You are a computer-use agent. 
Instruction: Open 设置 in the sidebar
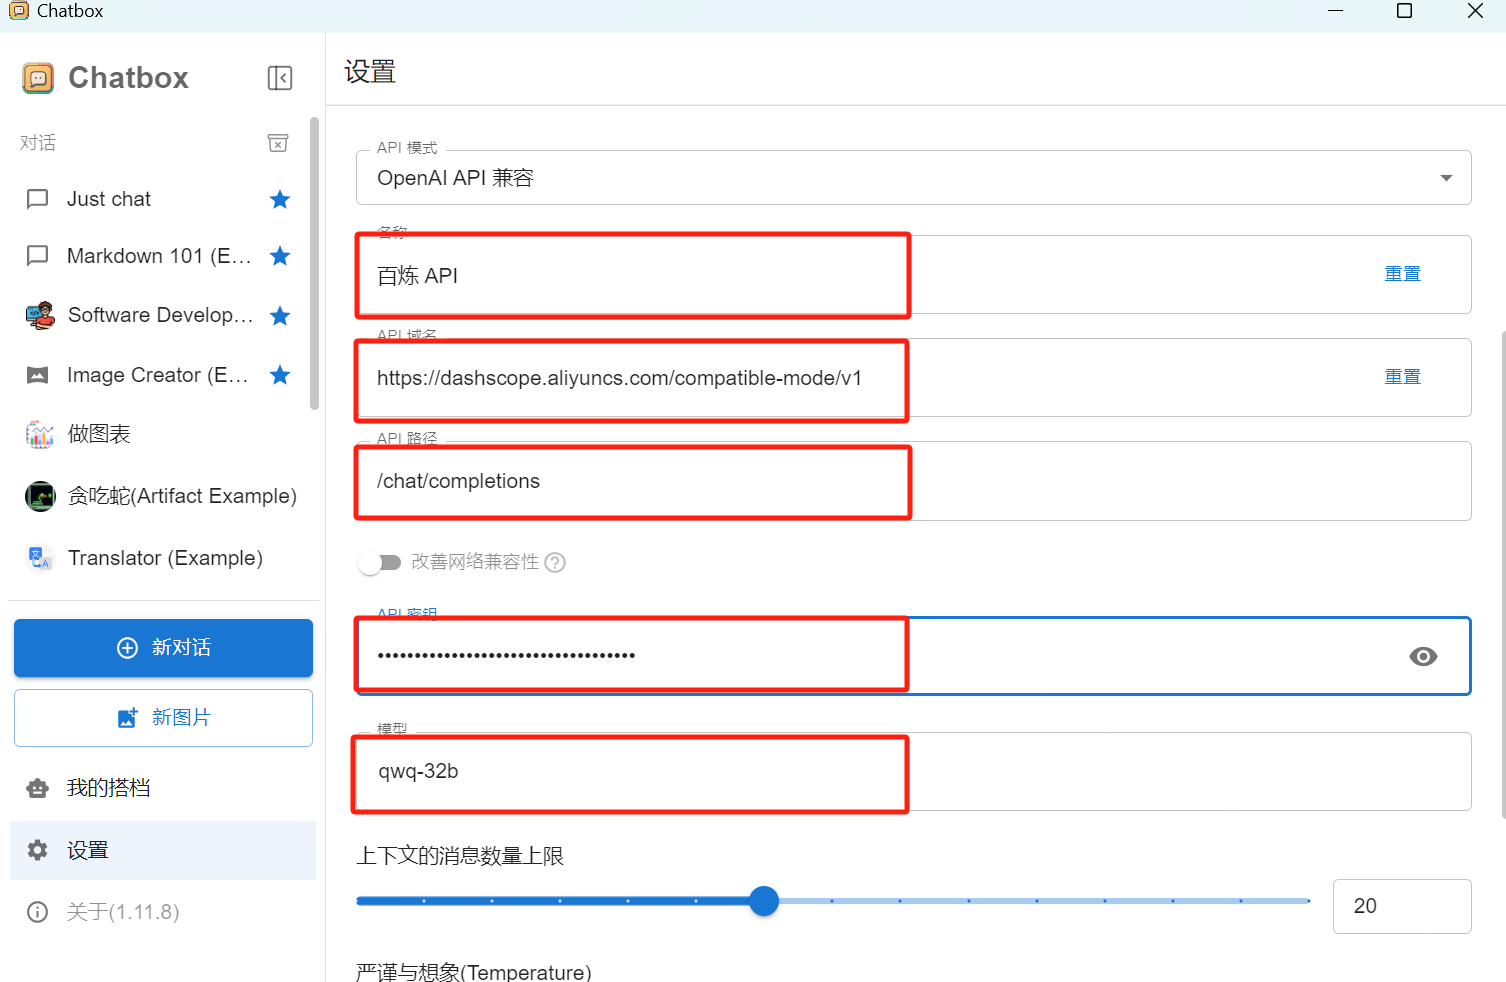click(163, 850)
